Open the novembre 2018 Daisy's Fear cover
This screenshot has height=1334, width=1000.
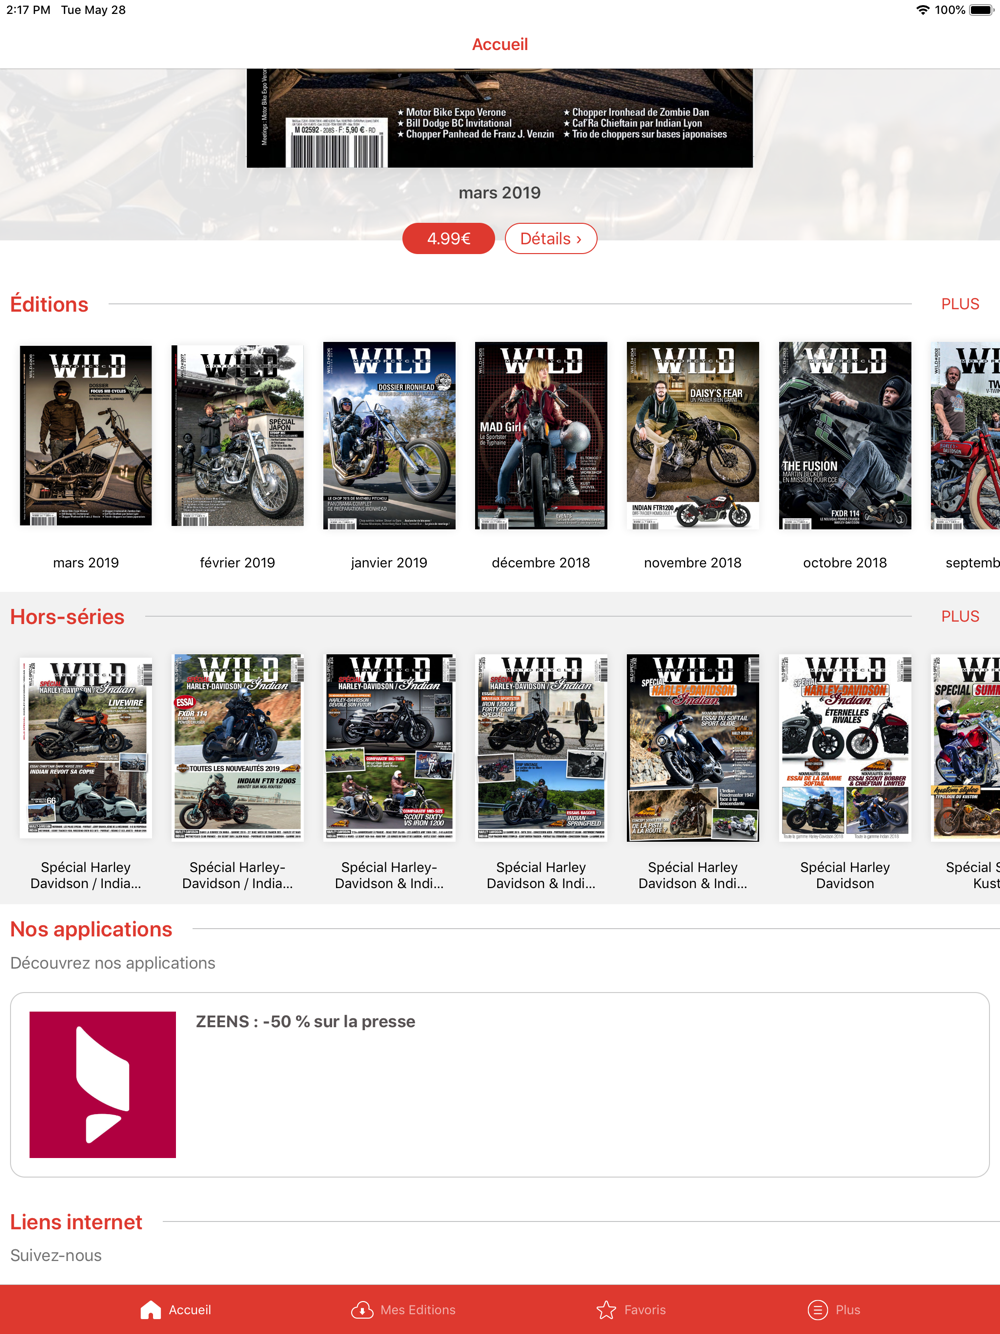[693, 435]
